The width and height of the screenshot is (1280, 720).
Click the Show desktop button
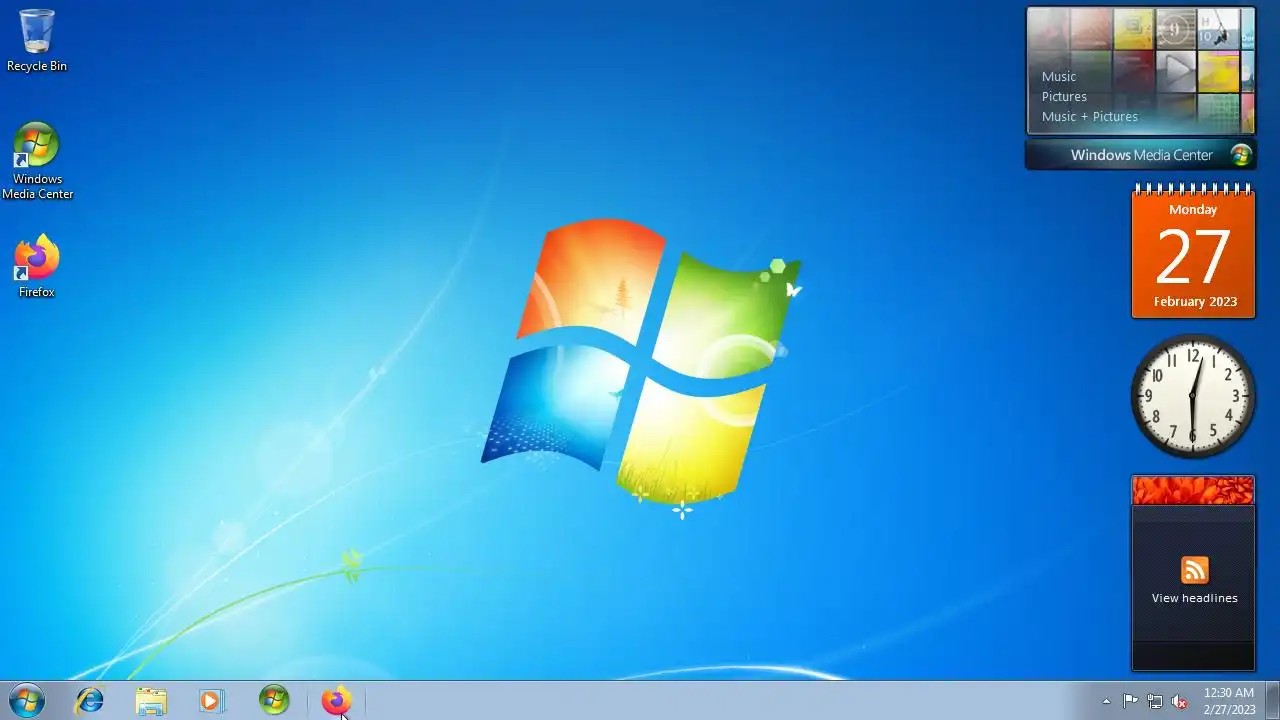[x=1272, y=701]
